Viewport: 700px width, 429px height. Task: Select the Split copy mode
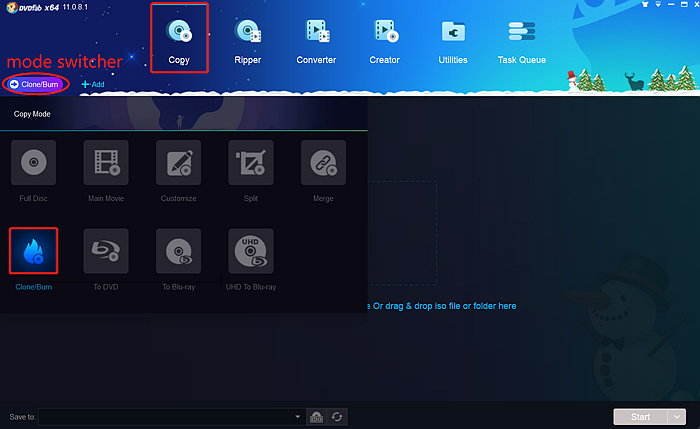251,171
